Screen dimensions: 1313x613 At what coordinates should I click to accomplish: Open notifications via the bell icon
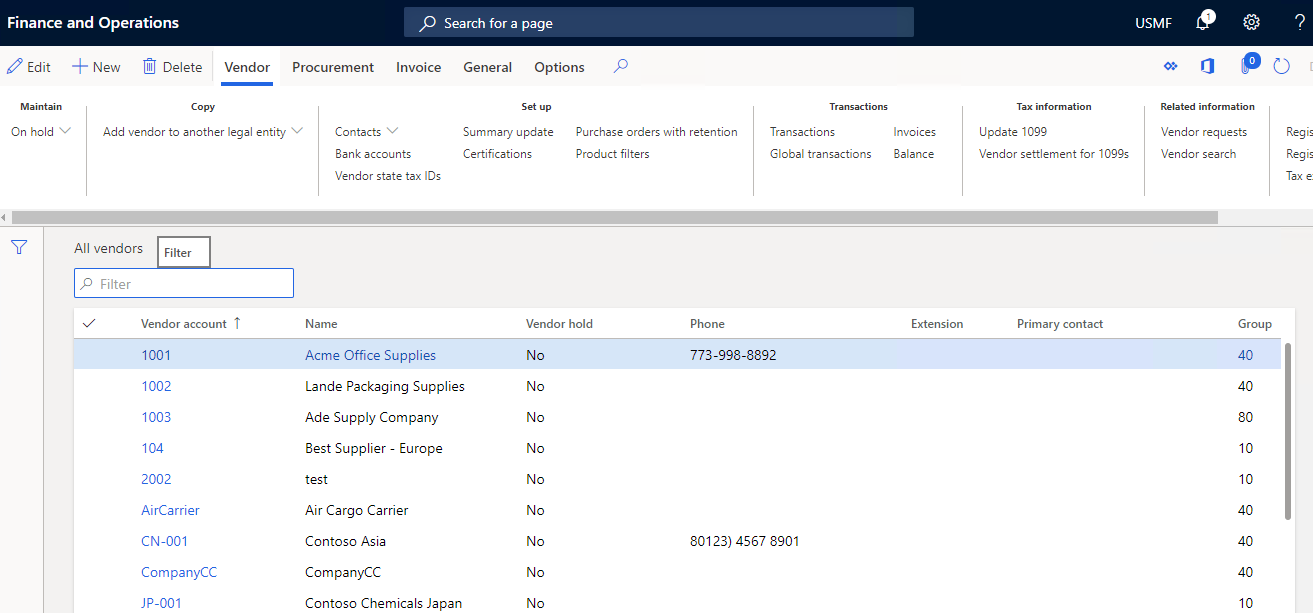tap(1203, 20)
